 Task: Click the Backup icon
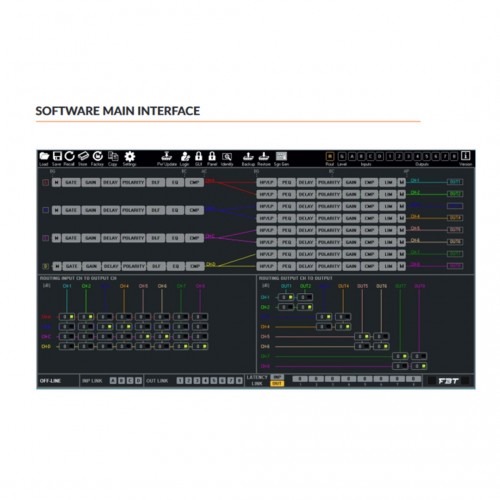pos(248,156)
